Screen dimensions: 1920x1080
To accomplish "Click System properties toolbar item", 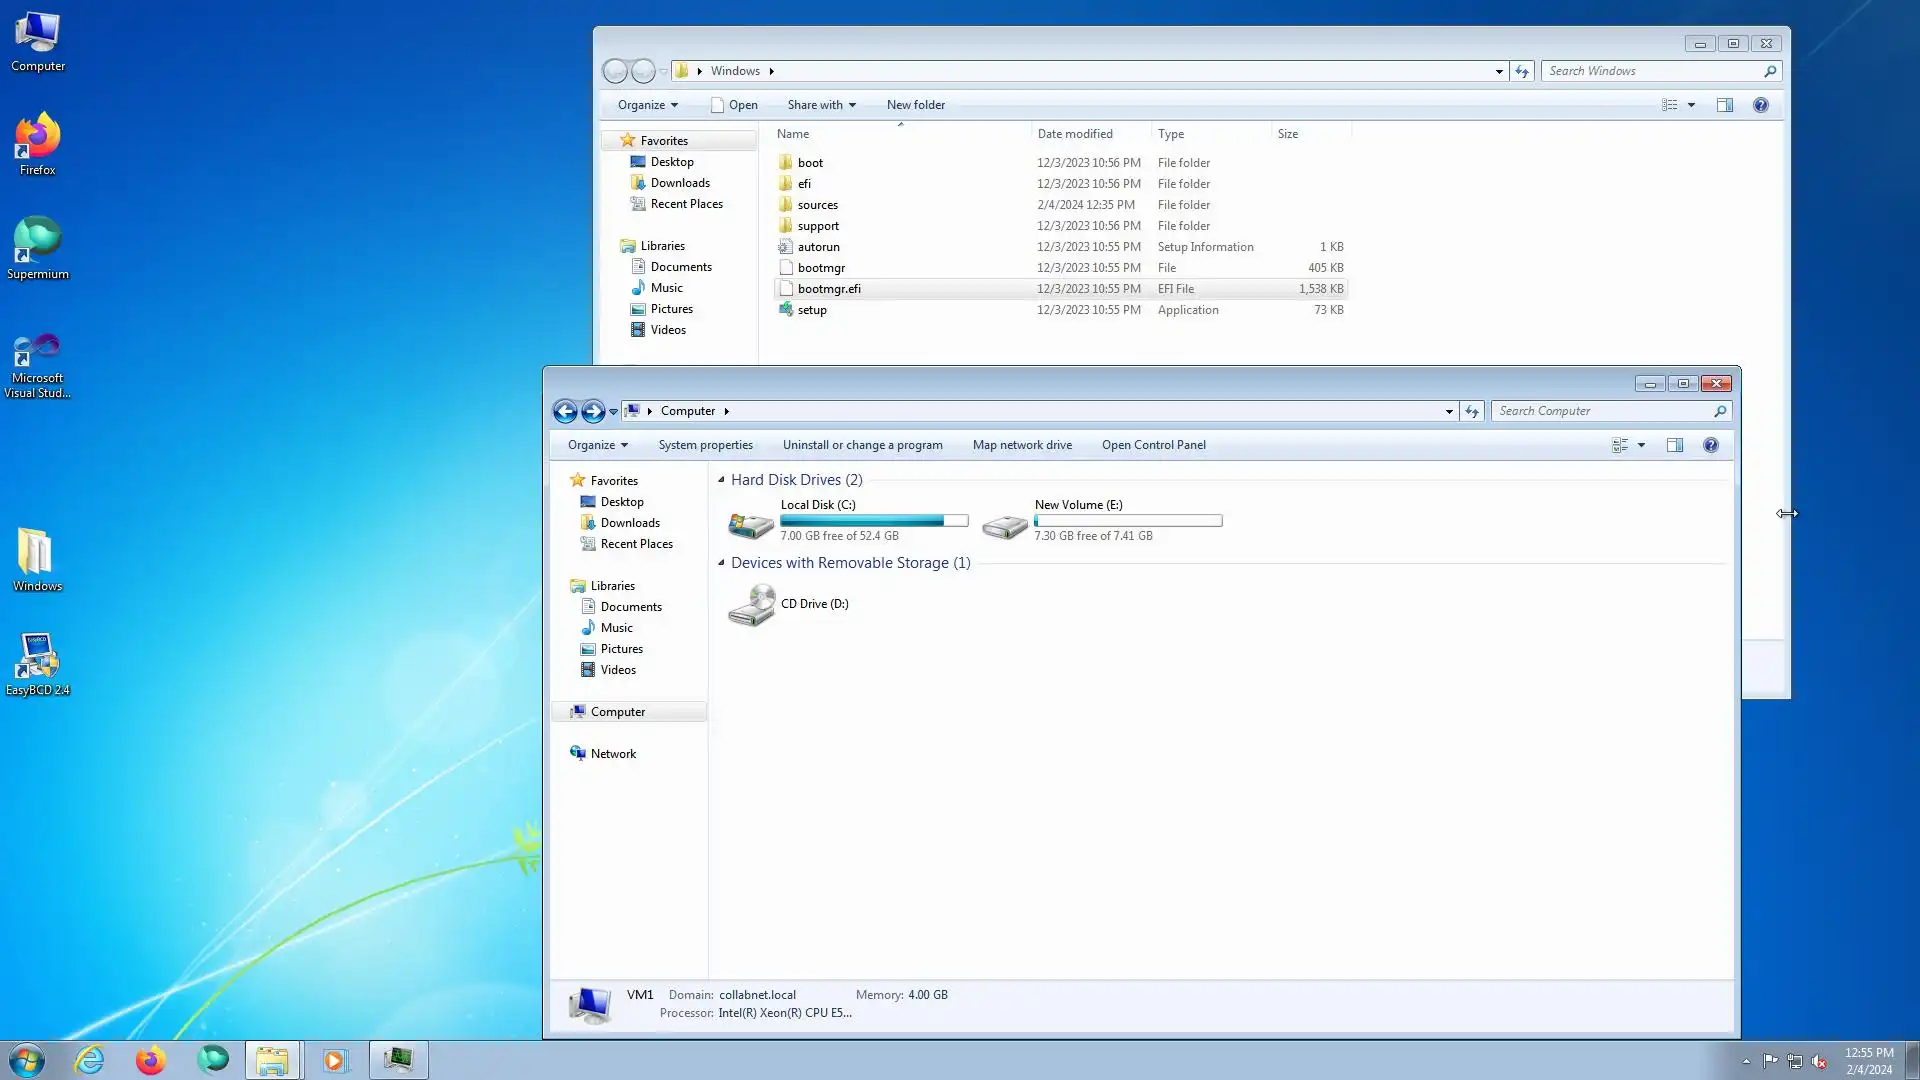I will click(x=705, y=445).
